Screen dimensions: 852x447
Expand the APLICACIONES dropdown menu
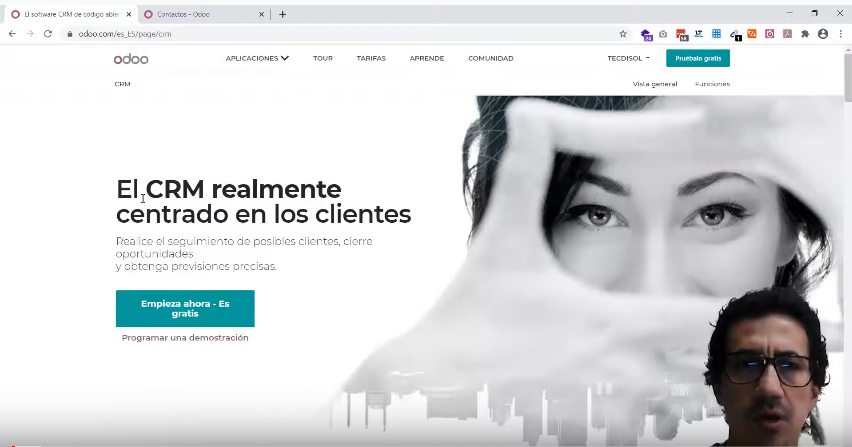[x=257, y=59]
